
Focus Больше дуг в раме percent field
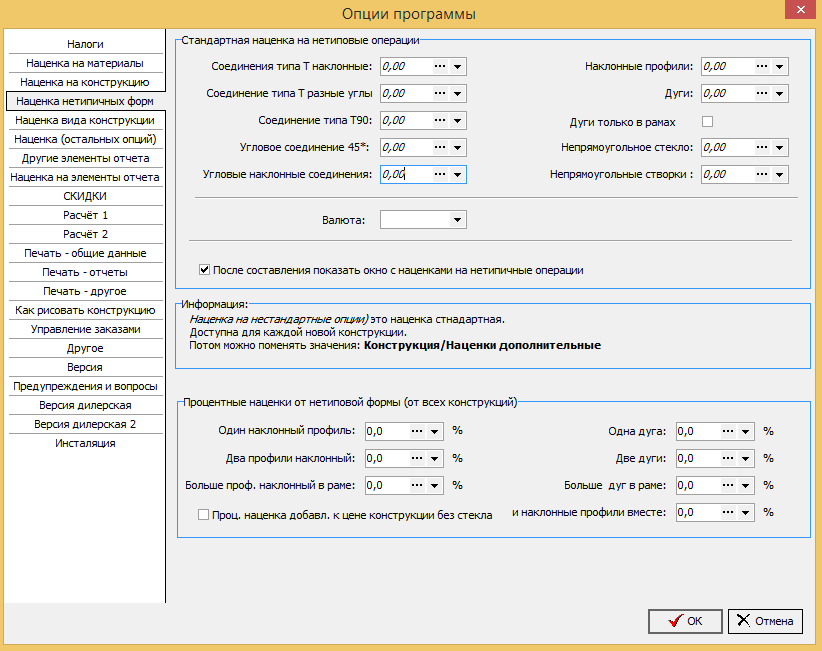click(x=698, y=485)
